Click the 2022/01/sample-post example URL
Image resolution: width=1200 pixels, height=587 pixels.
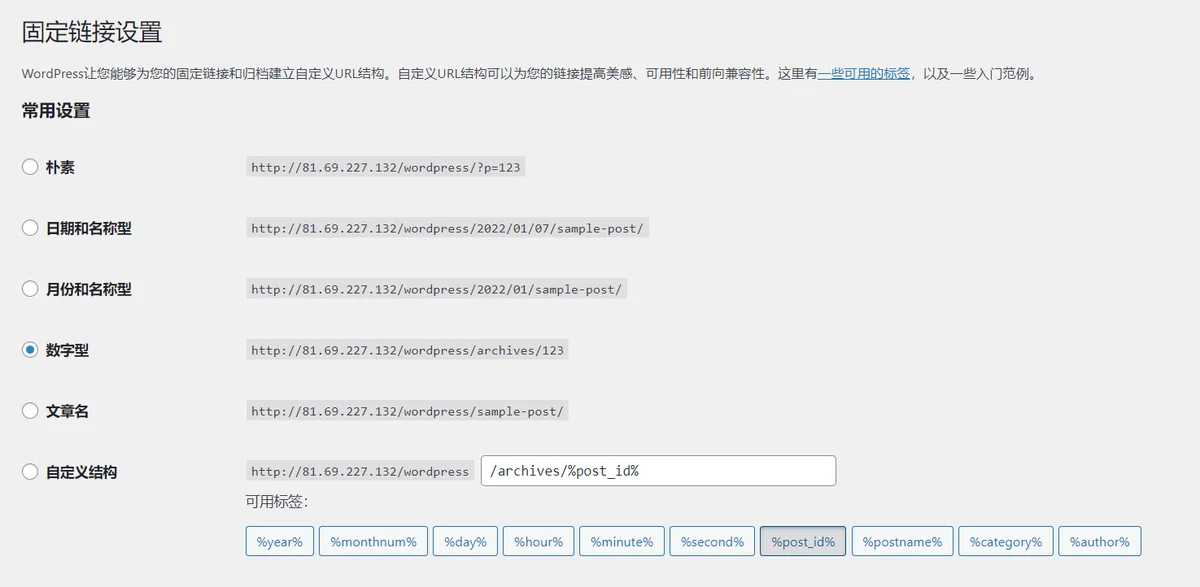coord(437,289)
